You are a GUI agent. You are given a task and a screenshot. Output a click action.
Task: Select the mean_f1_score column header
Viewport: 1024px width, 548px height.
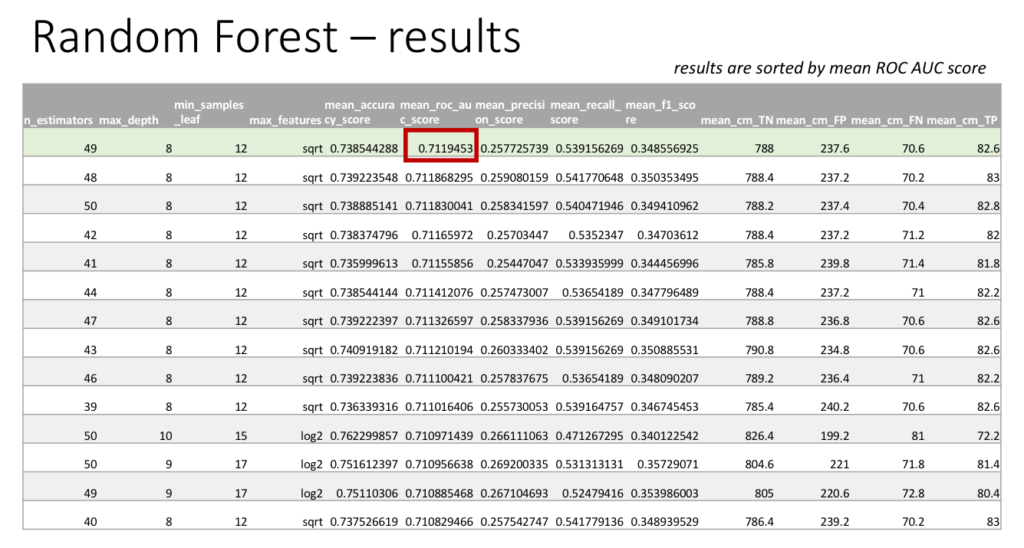tap(661, 112)
